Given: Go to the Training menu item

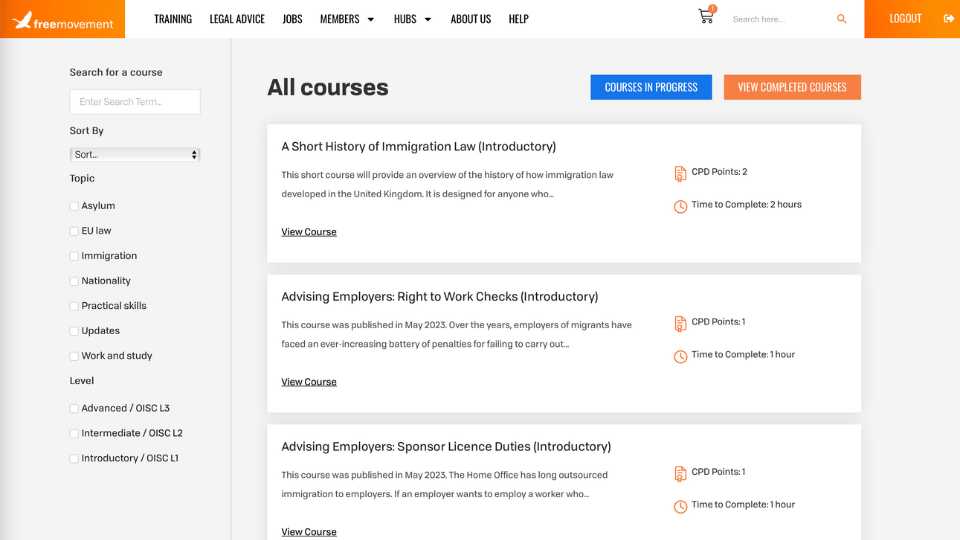Looking at the screenshot, I should [172, 19].
